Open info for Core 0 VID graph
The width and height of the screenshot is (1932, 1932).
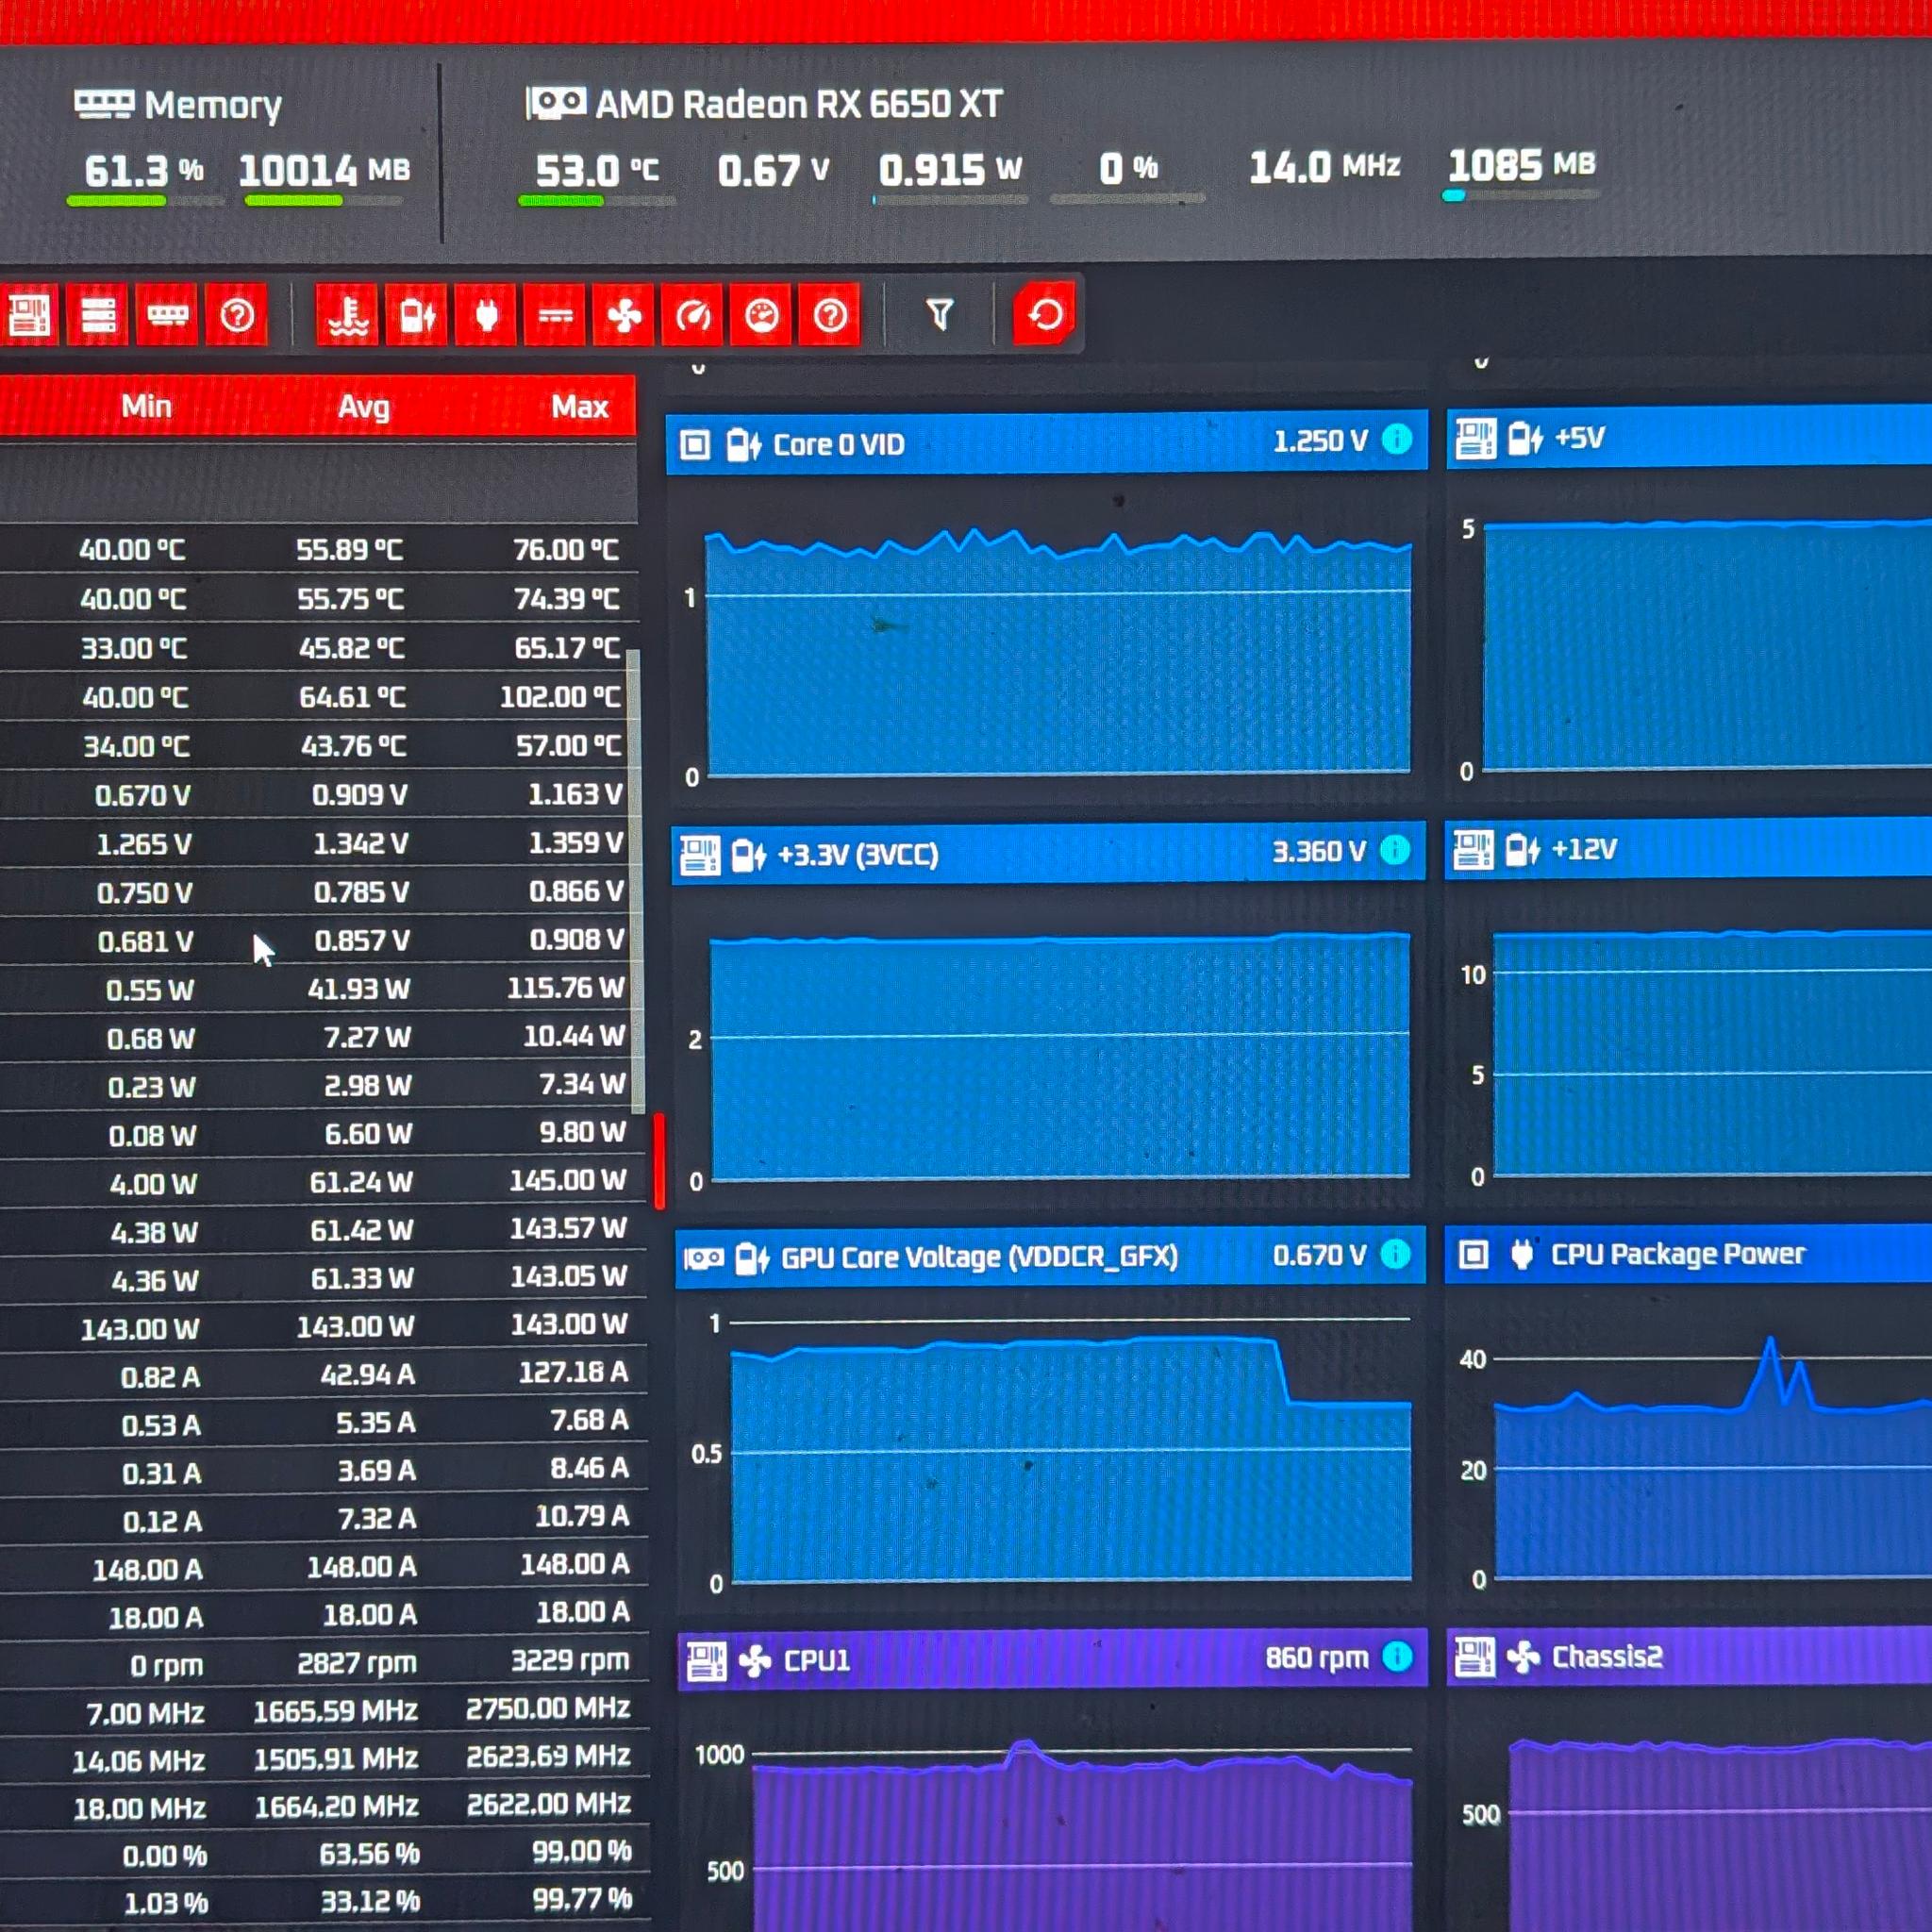click(x=1397, y=439)
